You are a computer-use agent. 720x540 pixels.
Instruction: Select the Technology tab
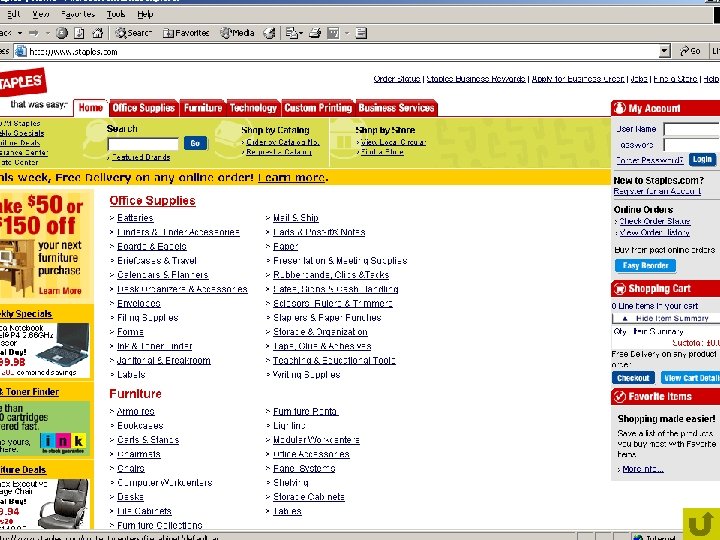pos(253,108)
